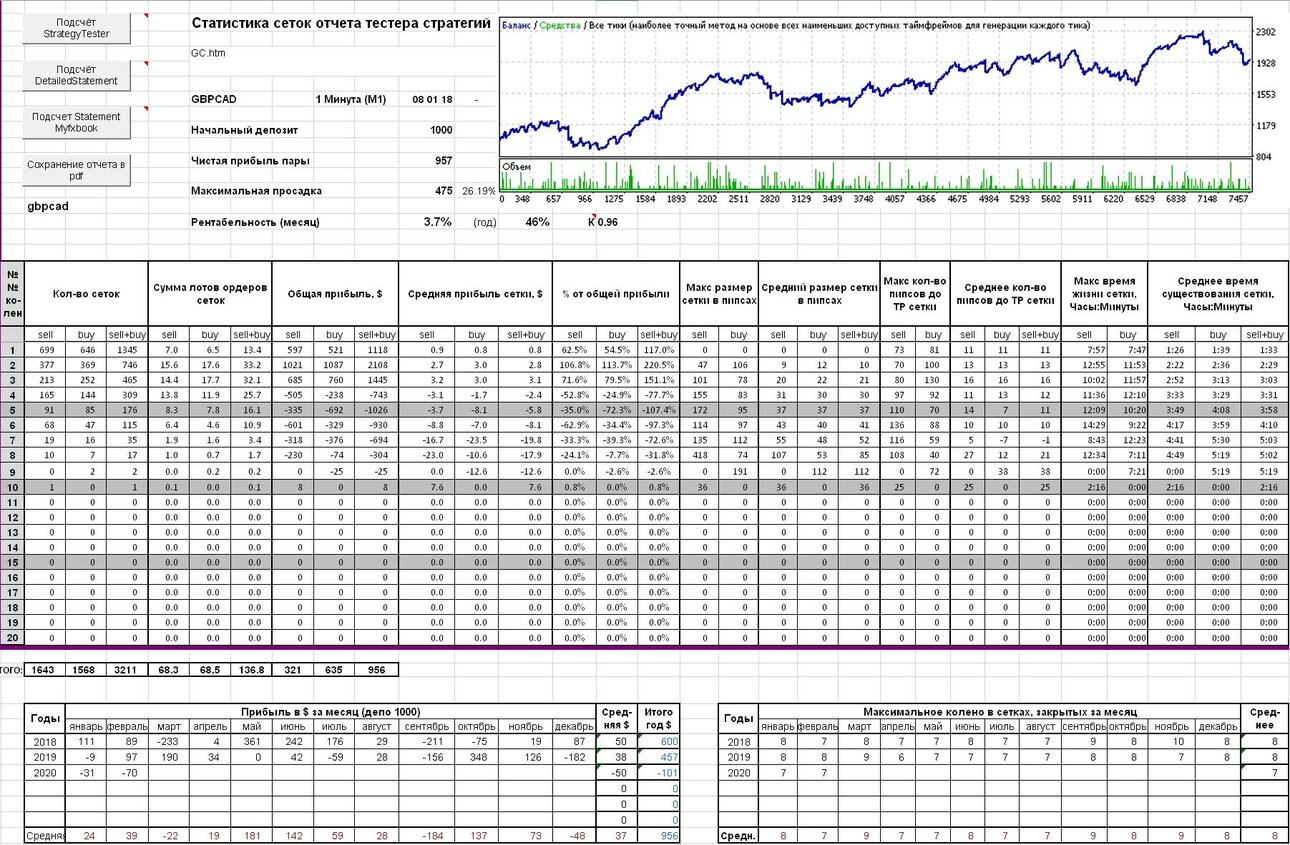Select the GC.htm file name cell
Viewport: 1290px width, 845px height.
[x=206, y=52]
